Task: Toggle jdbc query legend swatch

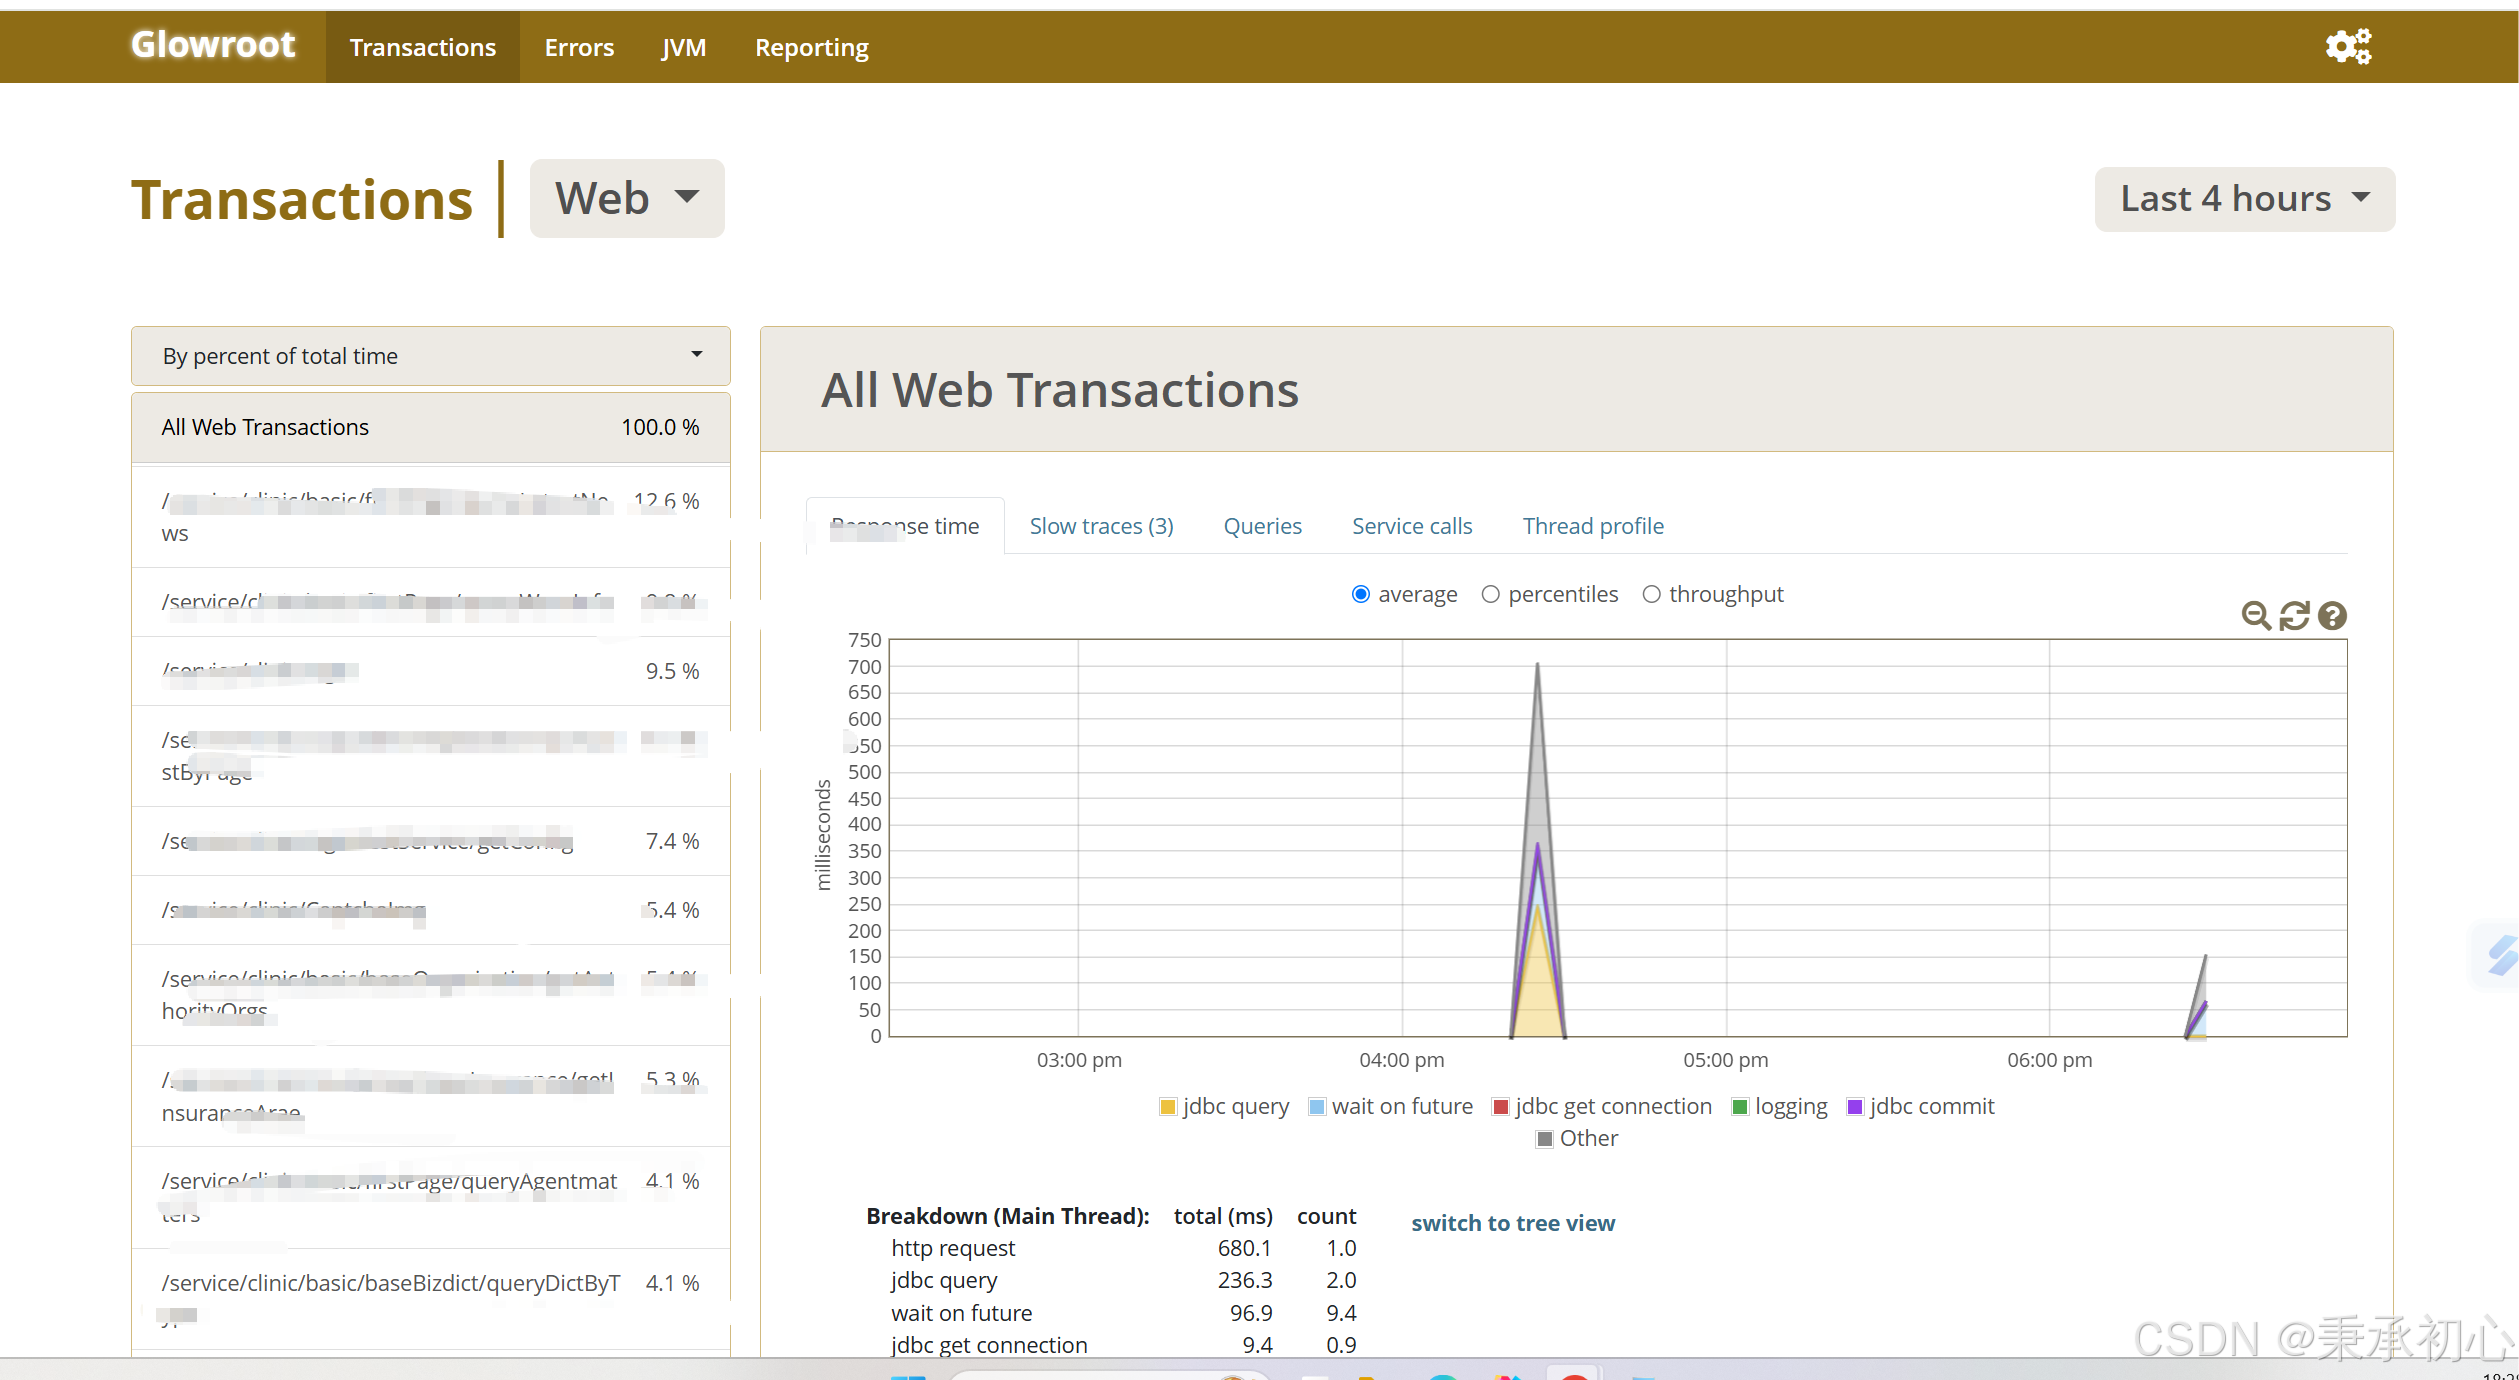Action: [x=1167, y=1107]
